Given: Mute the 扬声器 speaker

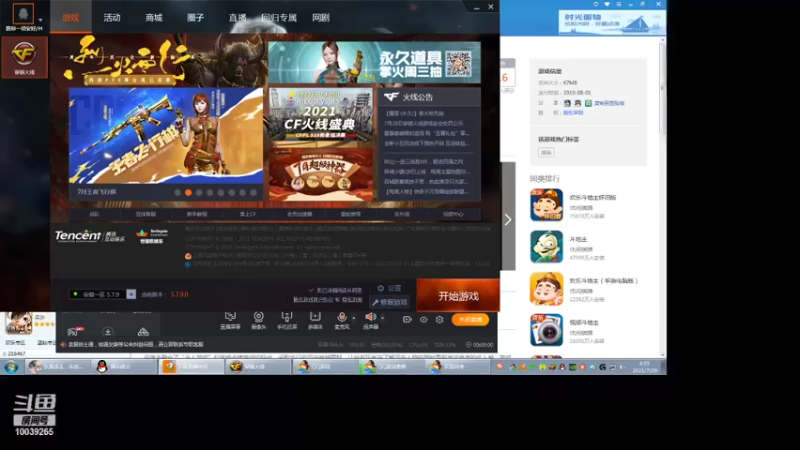Looking at the screenshot, I should click(x=370, y=317).
